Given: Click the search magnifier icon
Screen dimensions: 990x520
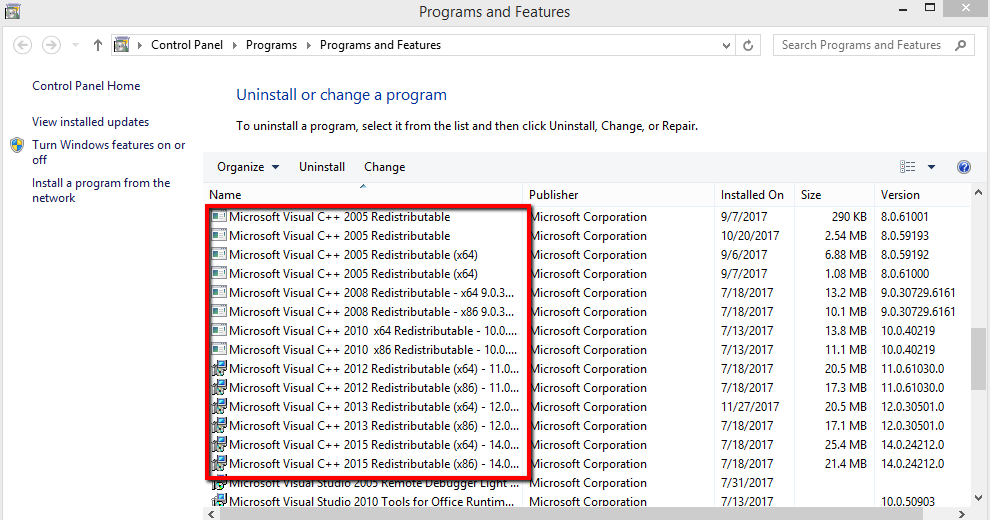Looking at the screenshot, I should [960, 45].
